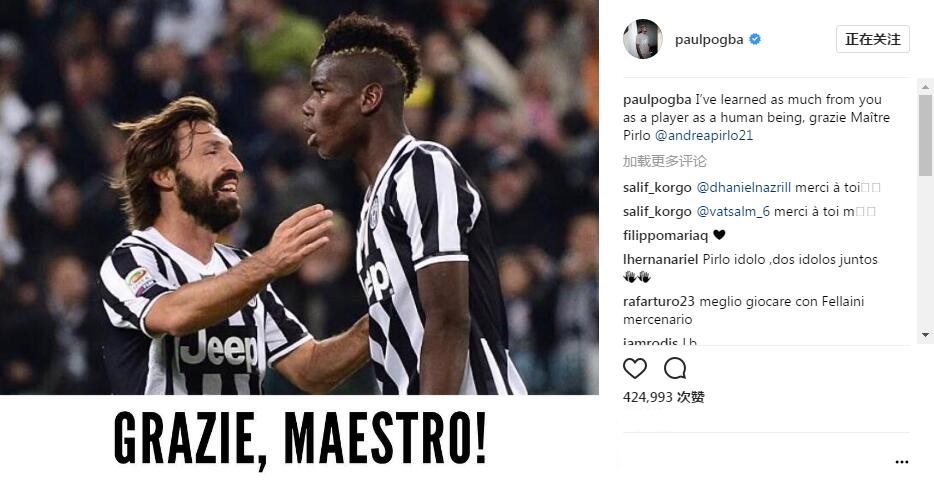This screenshot has width=934, height=488.
Task: Toggle the 正在关注 following button
Action: point(873,39)
